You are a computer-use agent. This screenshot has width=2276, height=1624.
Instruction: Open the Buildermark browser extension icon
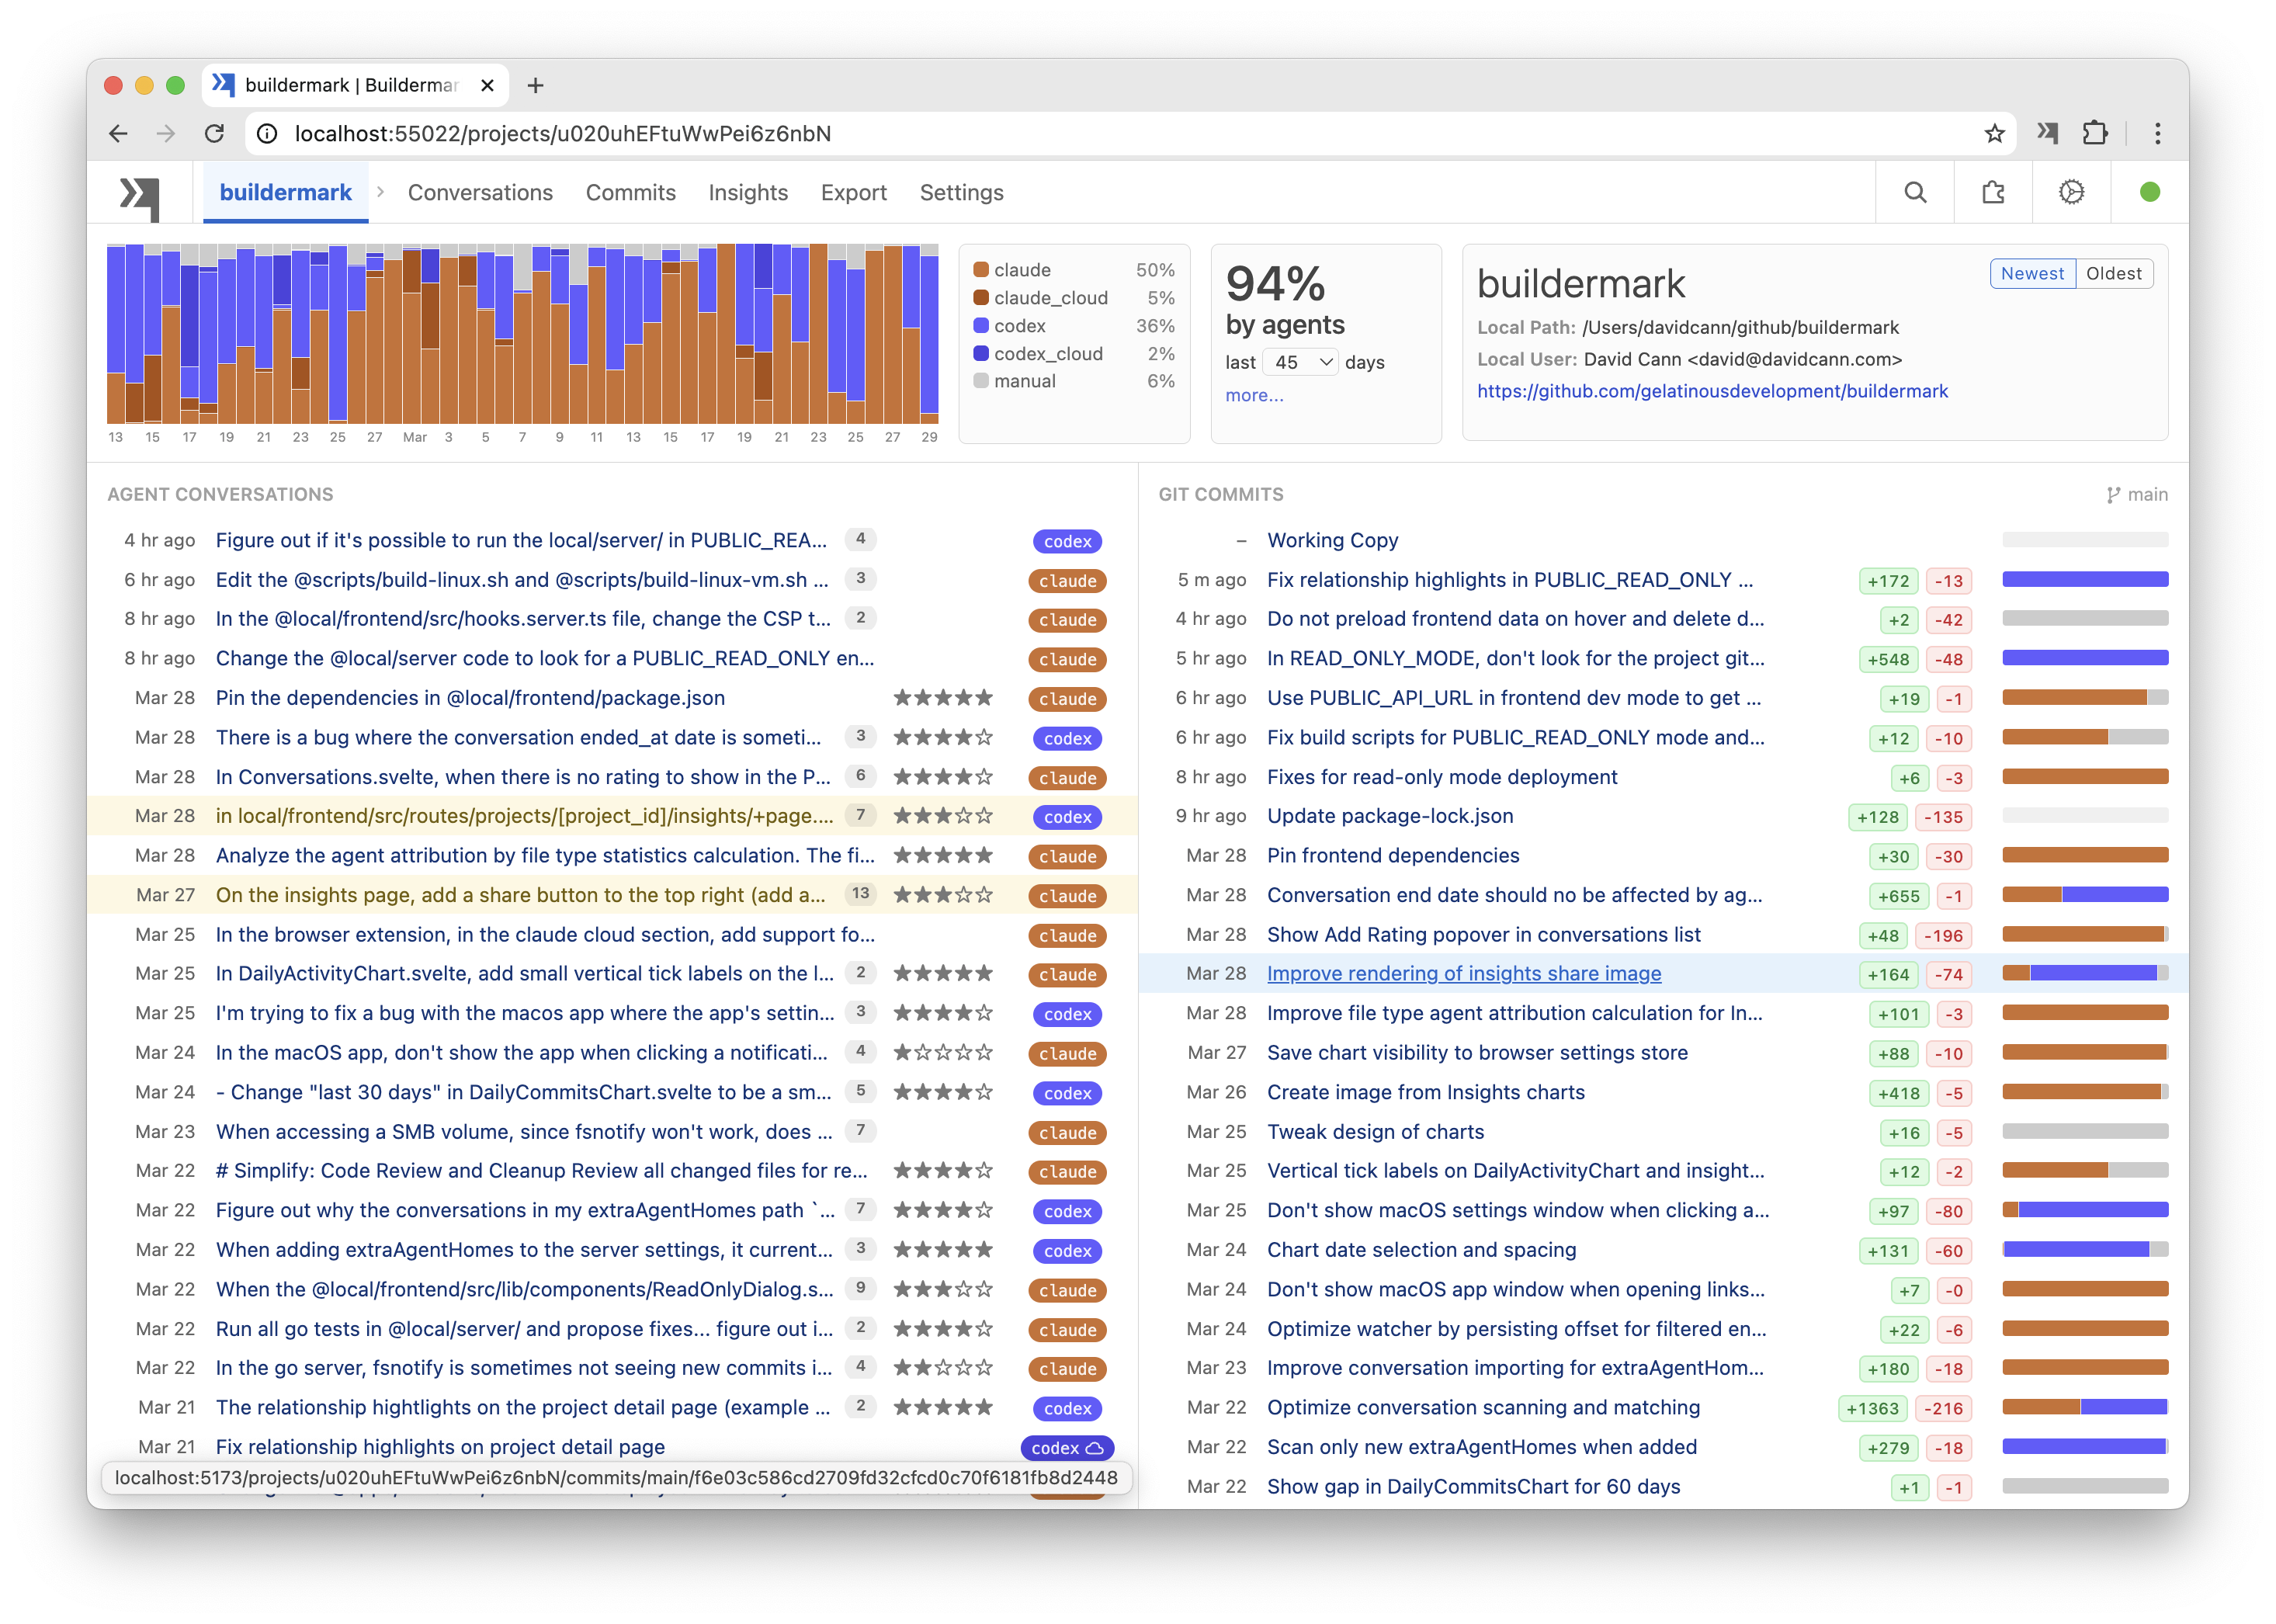pos(2047,133)
